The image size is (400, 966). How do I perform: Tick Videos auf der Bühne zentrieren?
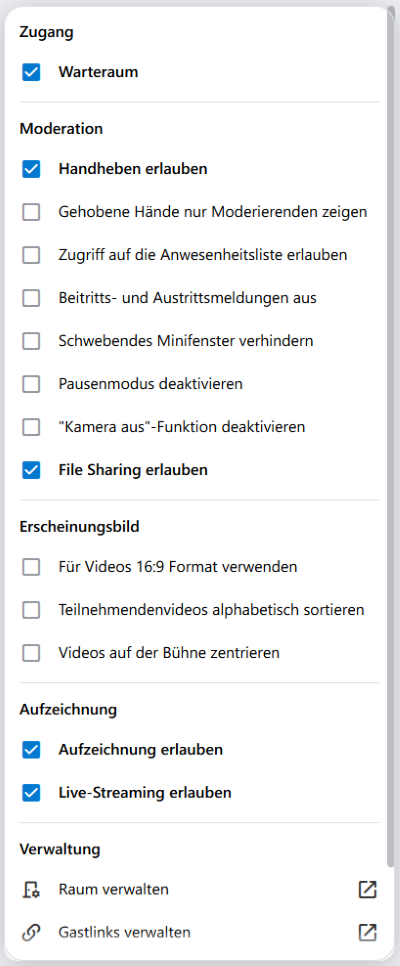[31, 652]
